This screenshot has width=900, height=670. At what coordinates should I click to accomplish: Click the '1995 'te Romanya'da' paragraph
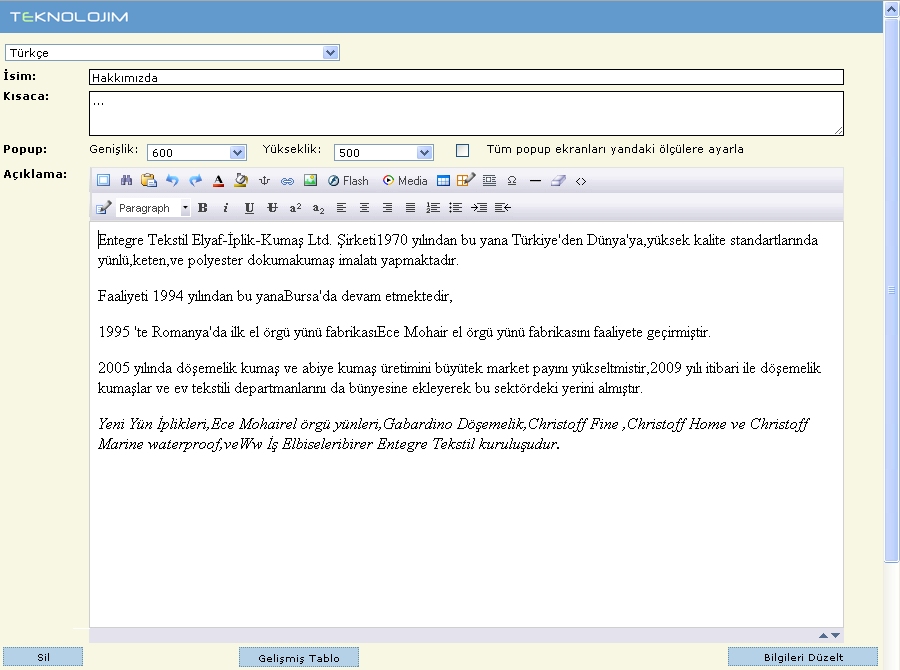tap(404, 332)
